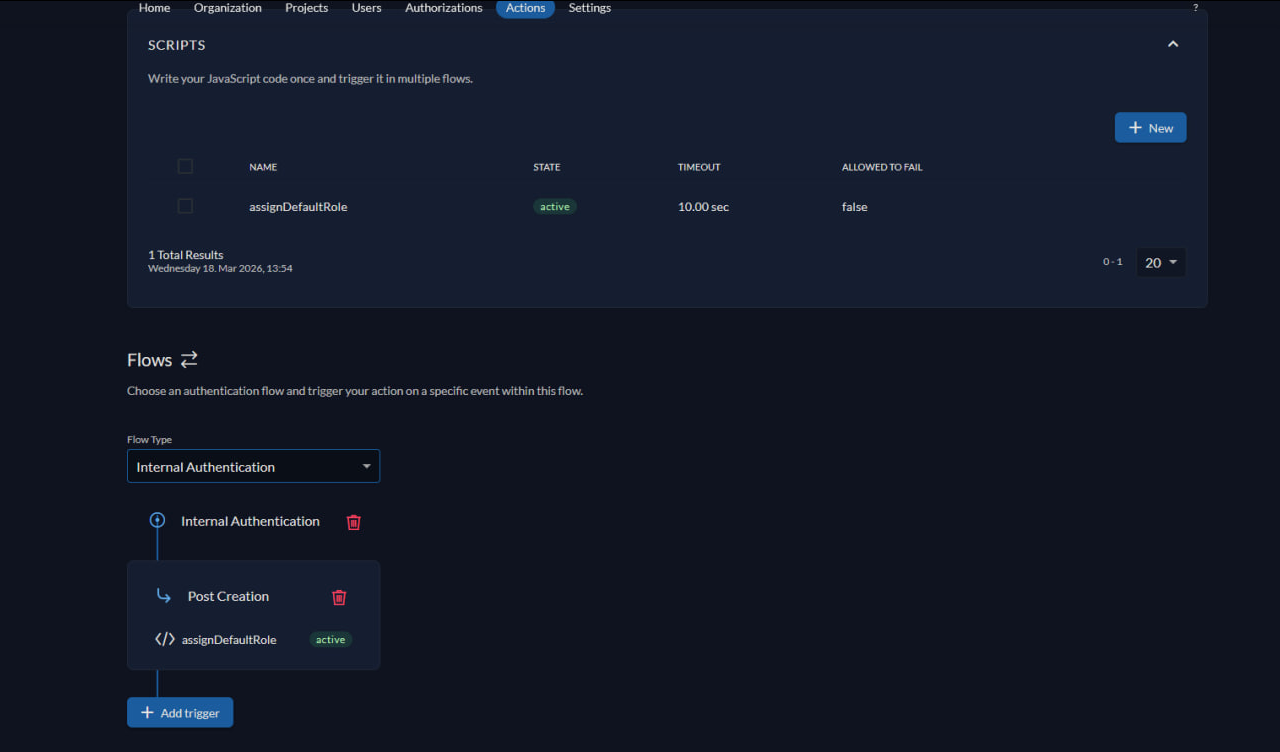Viewport: 1280px width, 752px height.
Task: Open the Flow Type dropdown
Action: (253, 466)
